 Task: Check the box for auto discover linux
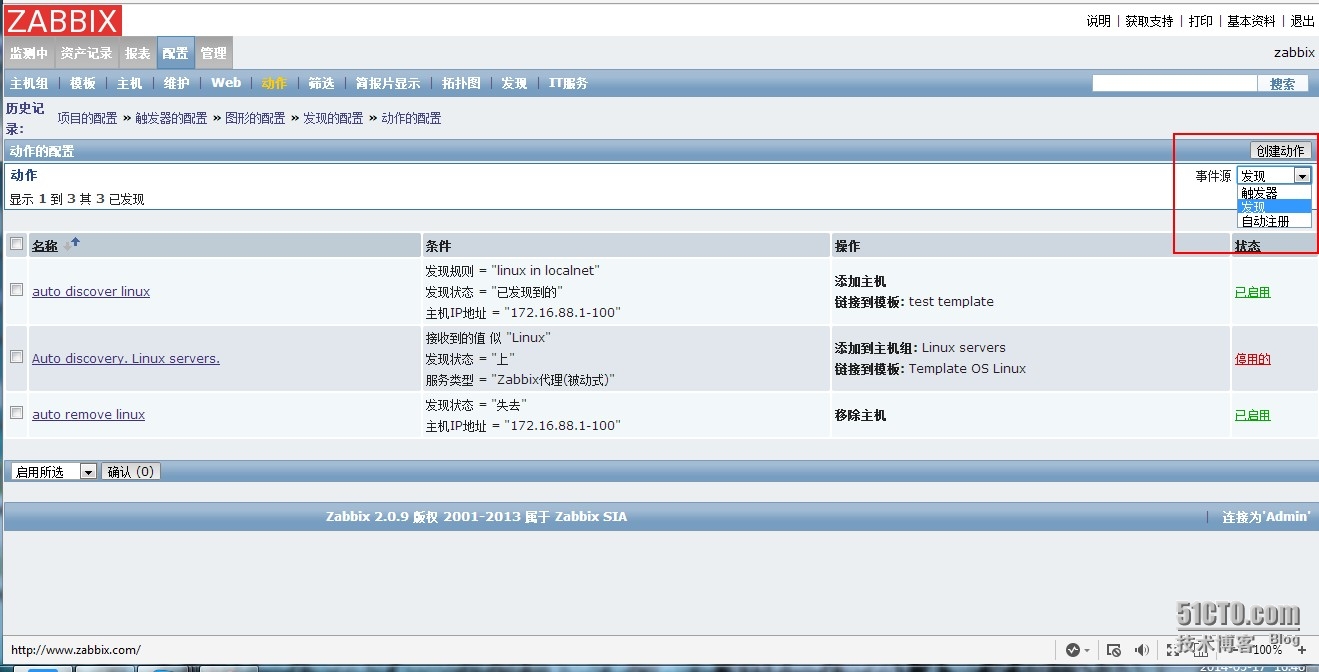(16, 290)
